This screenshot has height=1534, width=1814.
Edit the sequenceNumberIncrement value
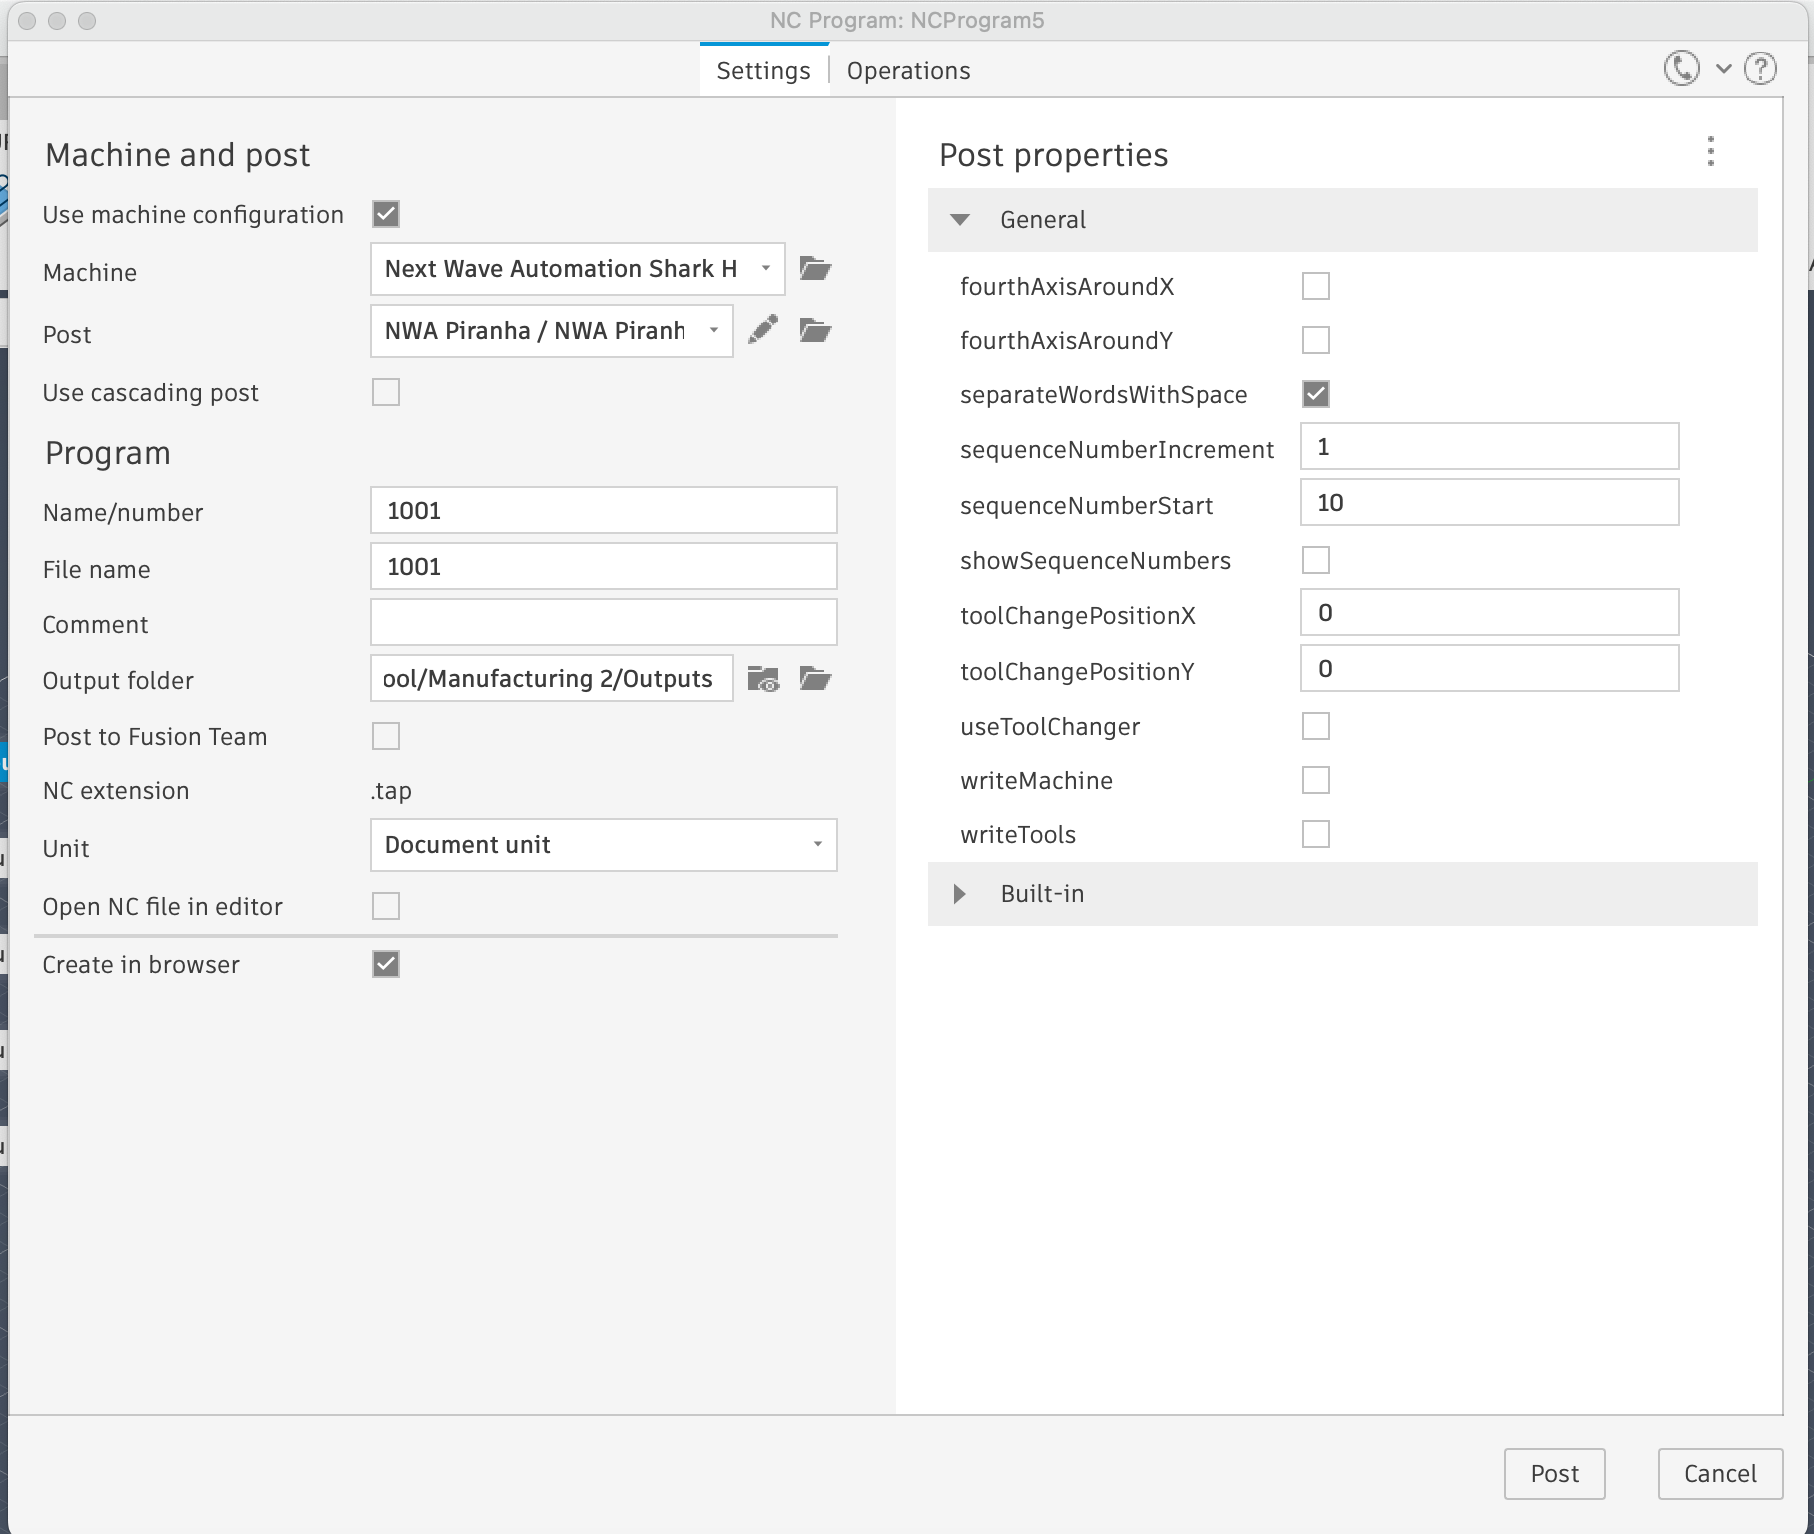coord(1490,446)
